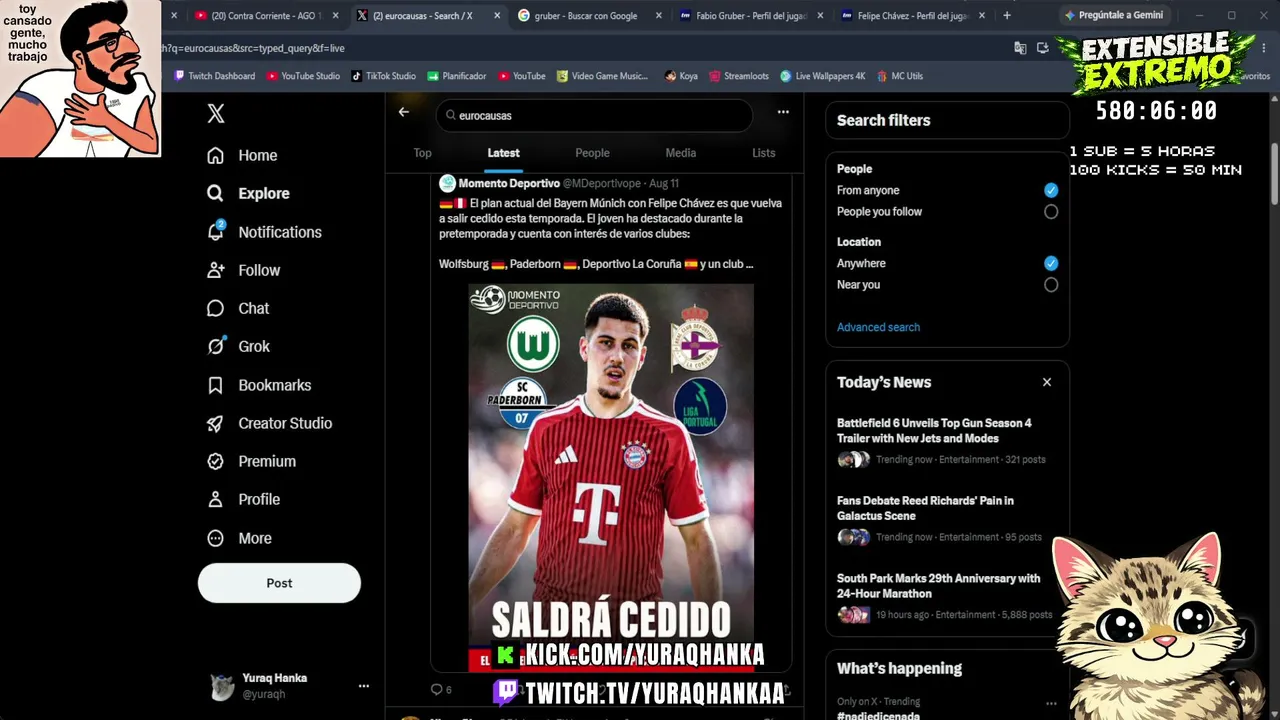Viewport: 1280px width, 720px height.
Task: Switch to the Top search tab
Action: click(423, 153)
